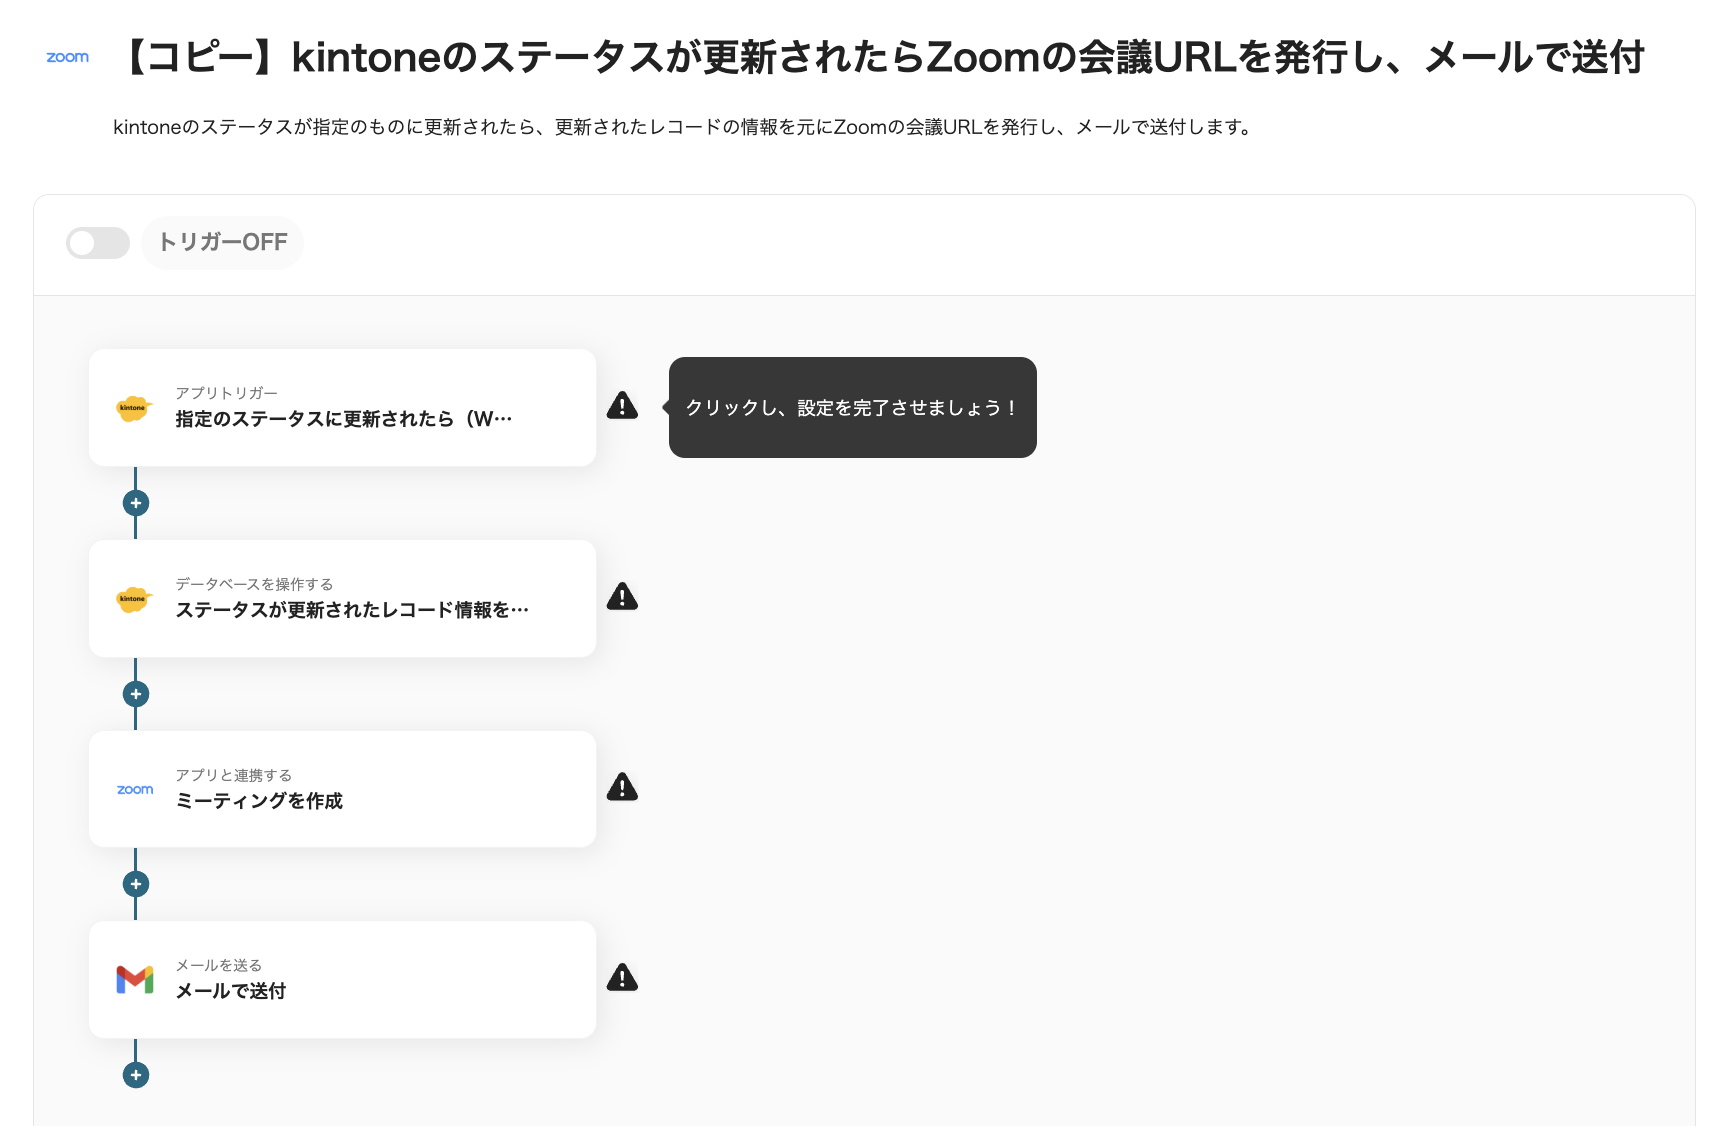Click kintone icon in データベースを操作する step
Image resolution: width=1732 pixels, height=1126 pixels.
pyautogui.click(x=133, y=599)
